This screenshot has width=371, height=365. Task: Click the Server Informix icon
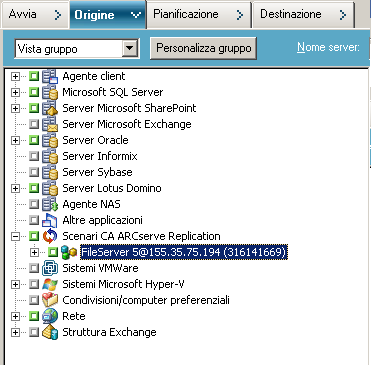[x=50, y=156]
